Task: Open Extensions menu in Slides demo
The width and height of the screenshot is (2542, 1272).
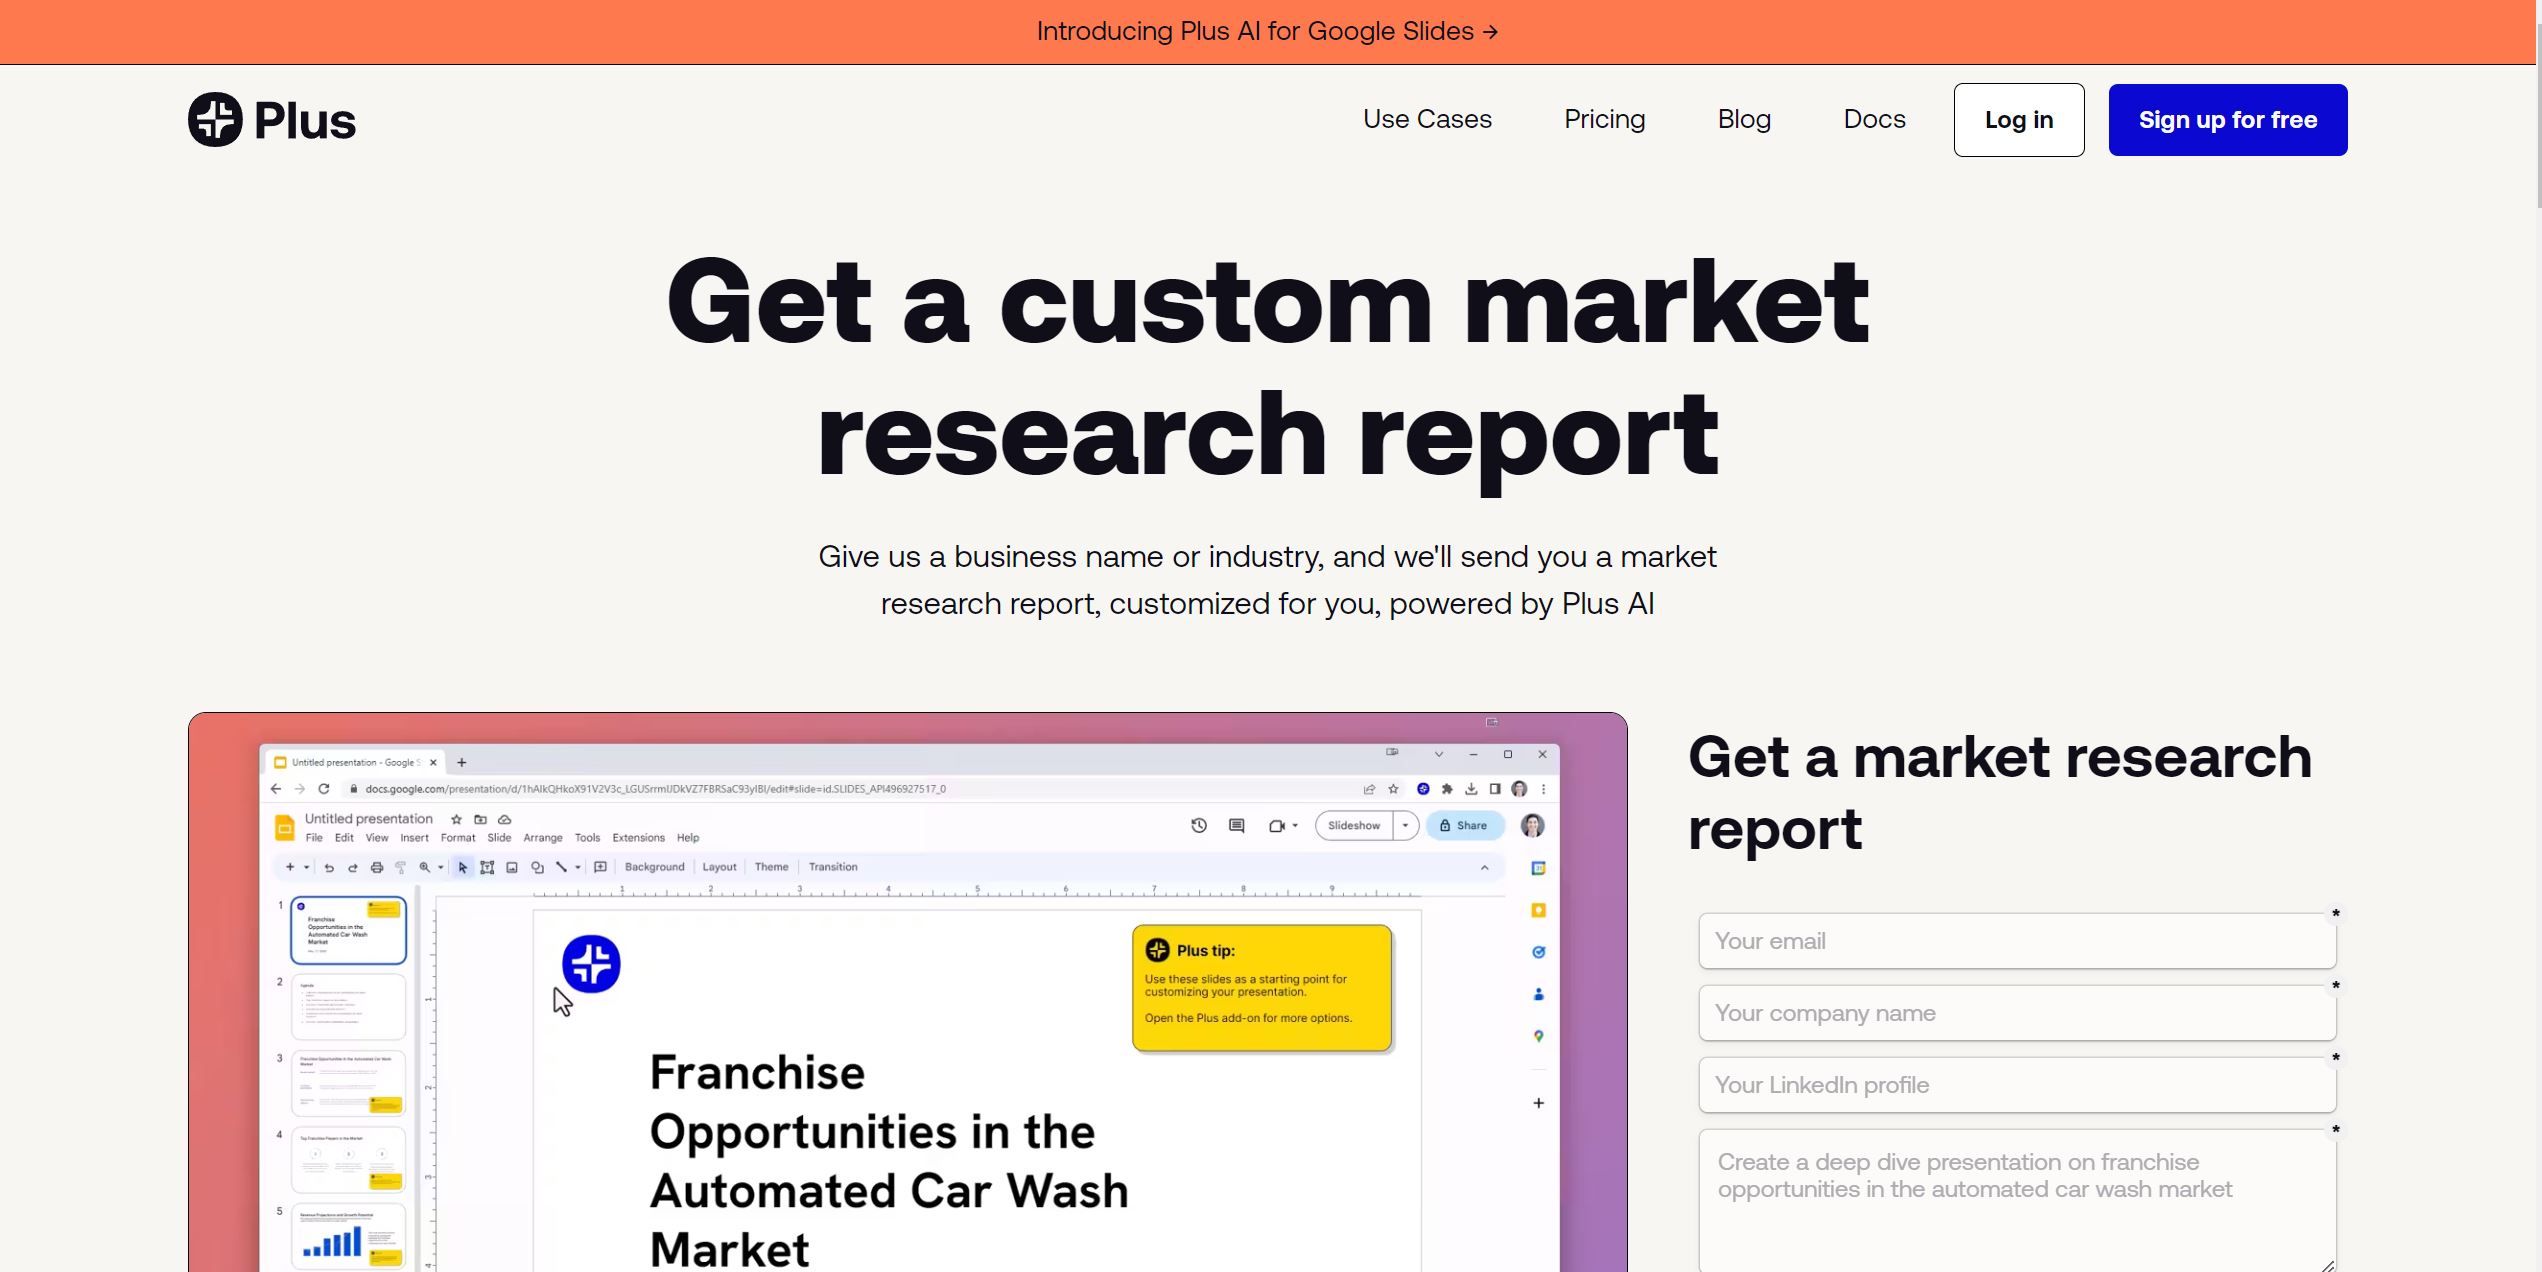Action: point(638,838)
